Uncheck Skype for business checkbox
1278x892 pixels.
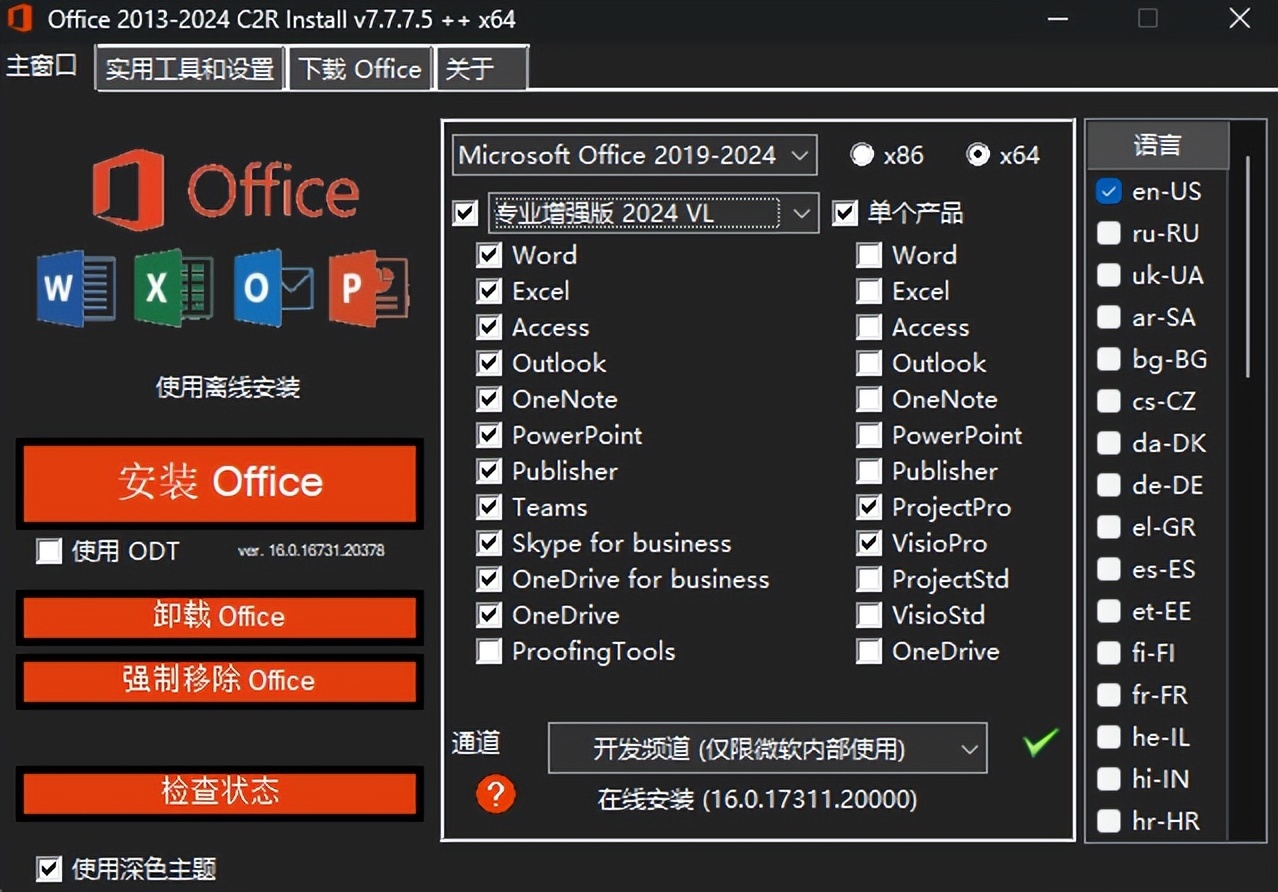(489, 543)
